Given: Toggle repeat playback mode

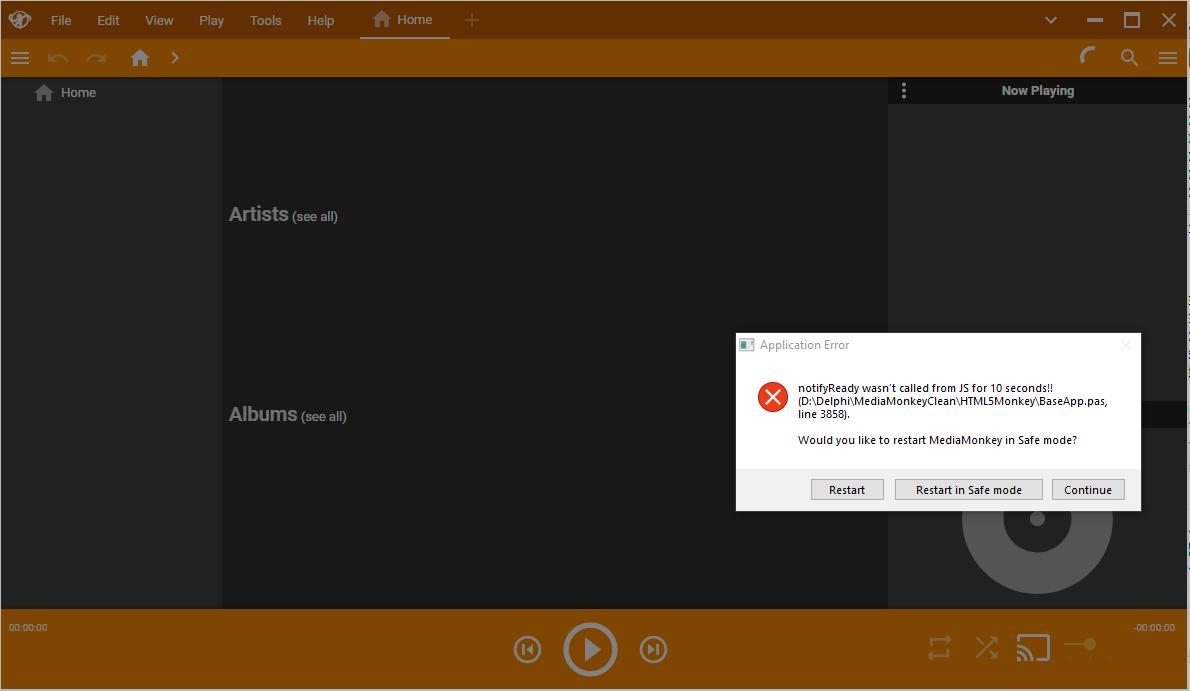Looking at the screenshot, I should (939, 648).
